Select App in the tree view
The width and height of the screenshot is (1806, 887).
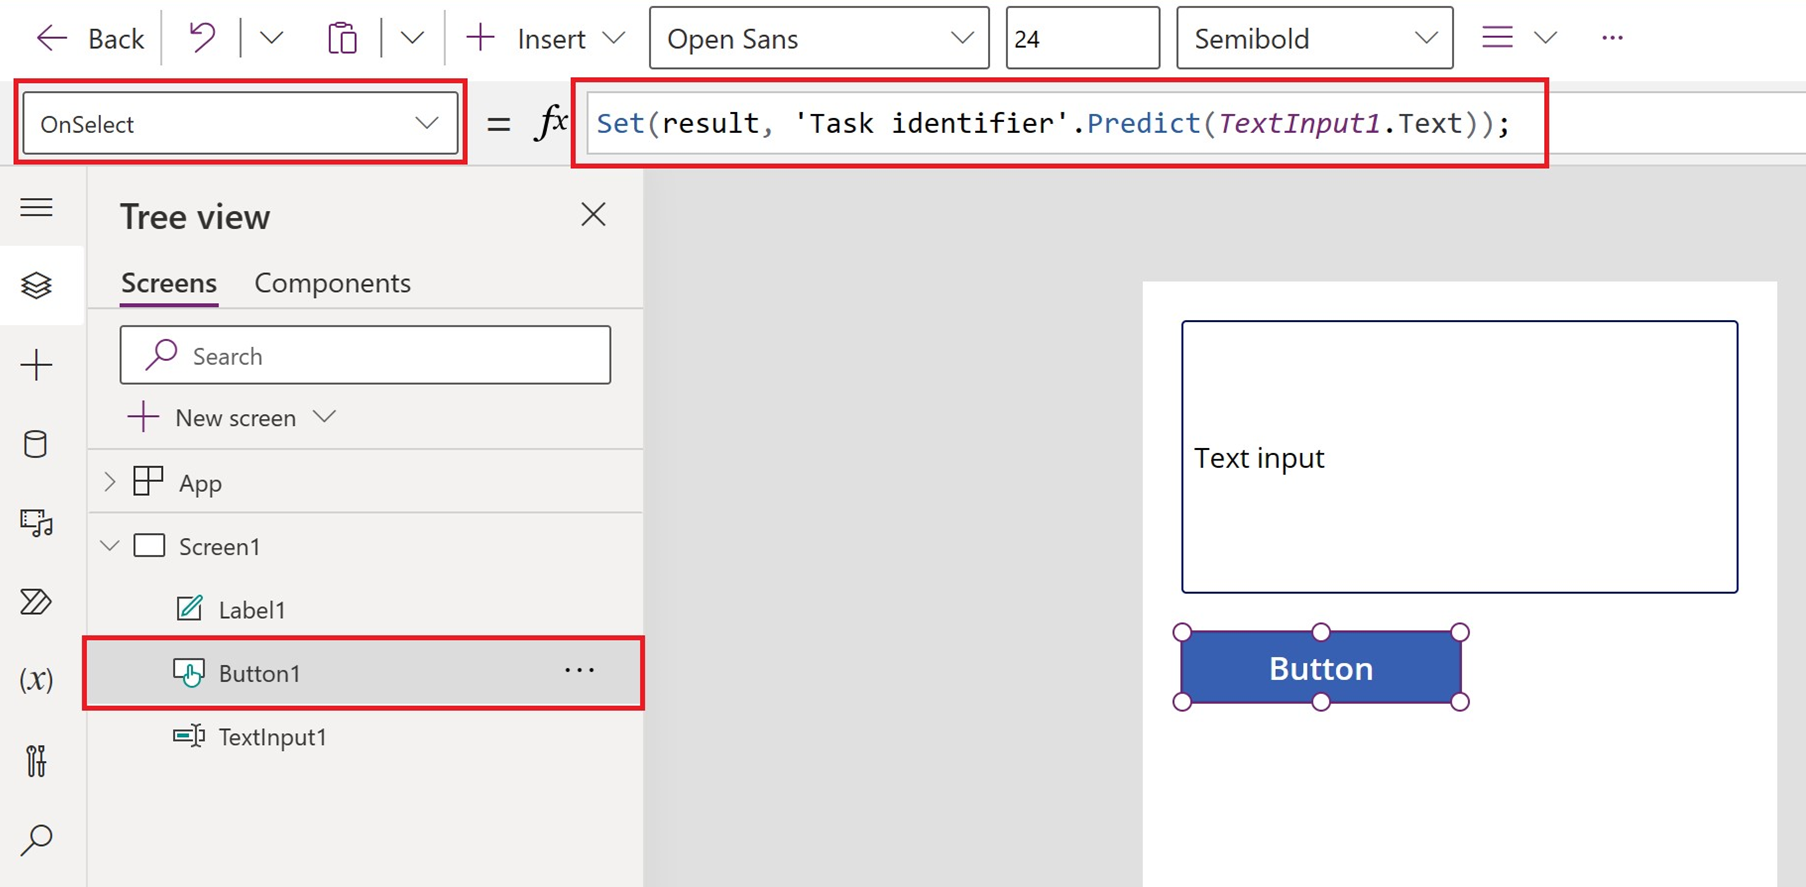pos(200,483)
